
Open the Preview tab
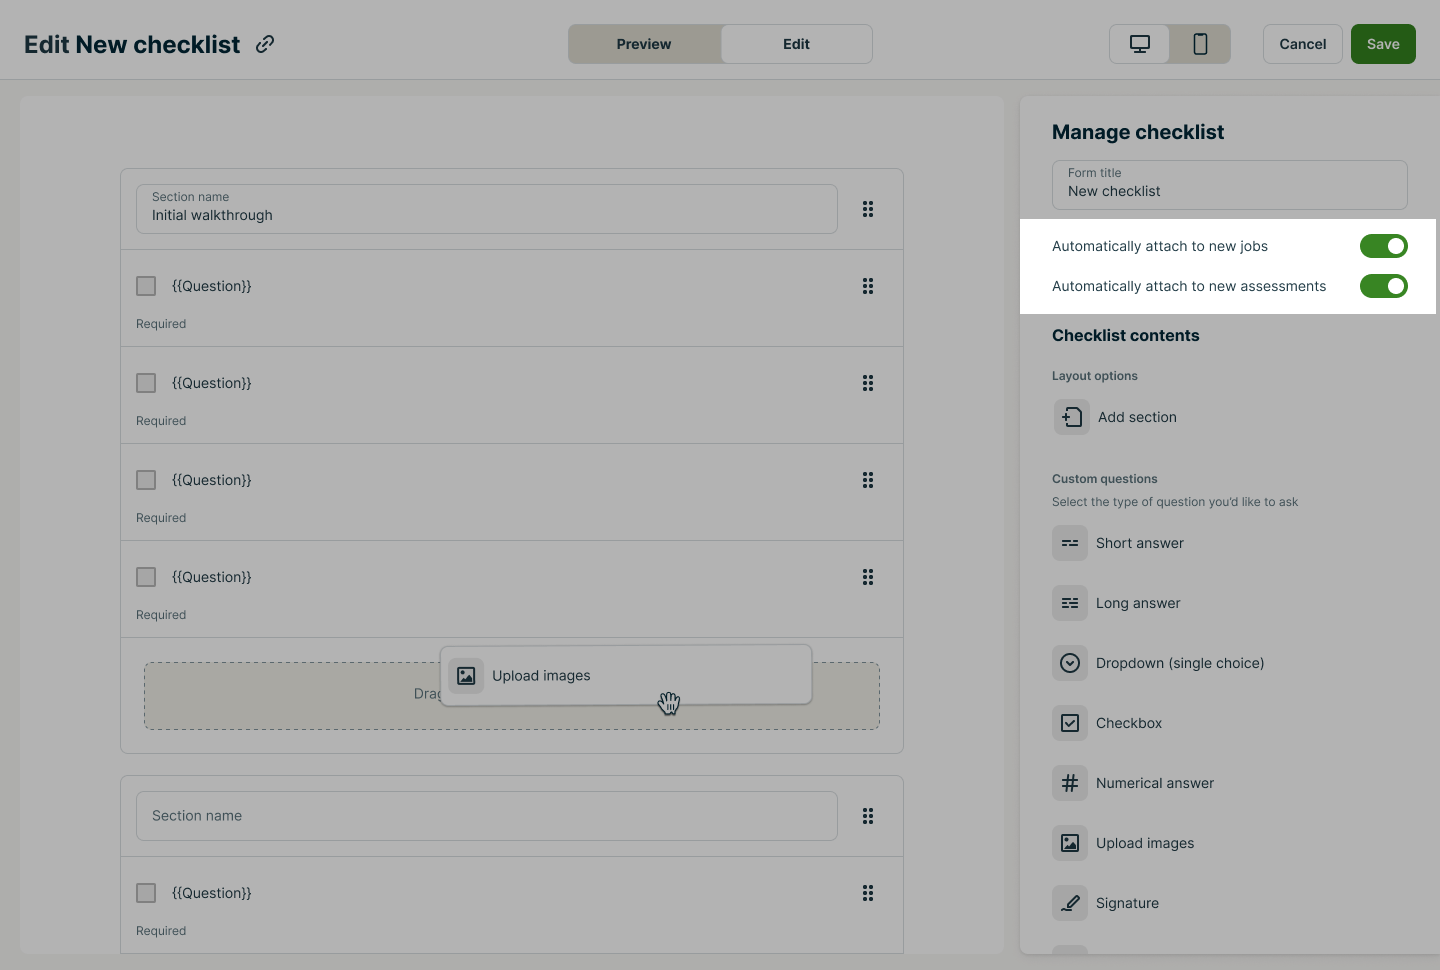[x=644, y=44]
